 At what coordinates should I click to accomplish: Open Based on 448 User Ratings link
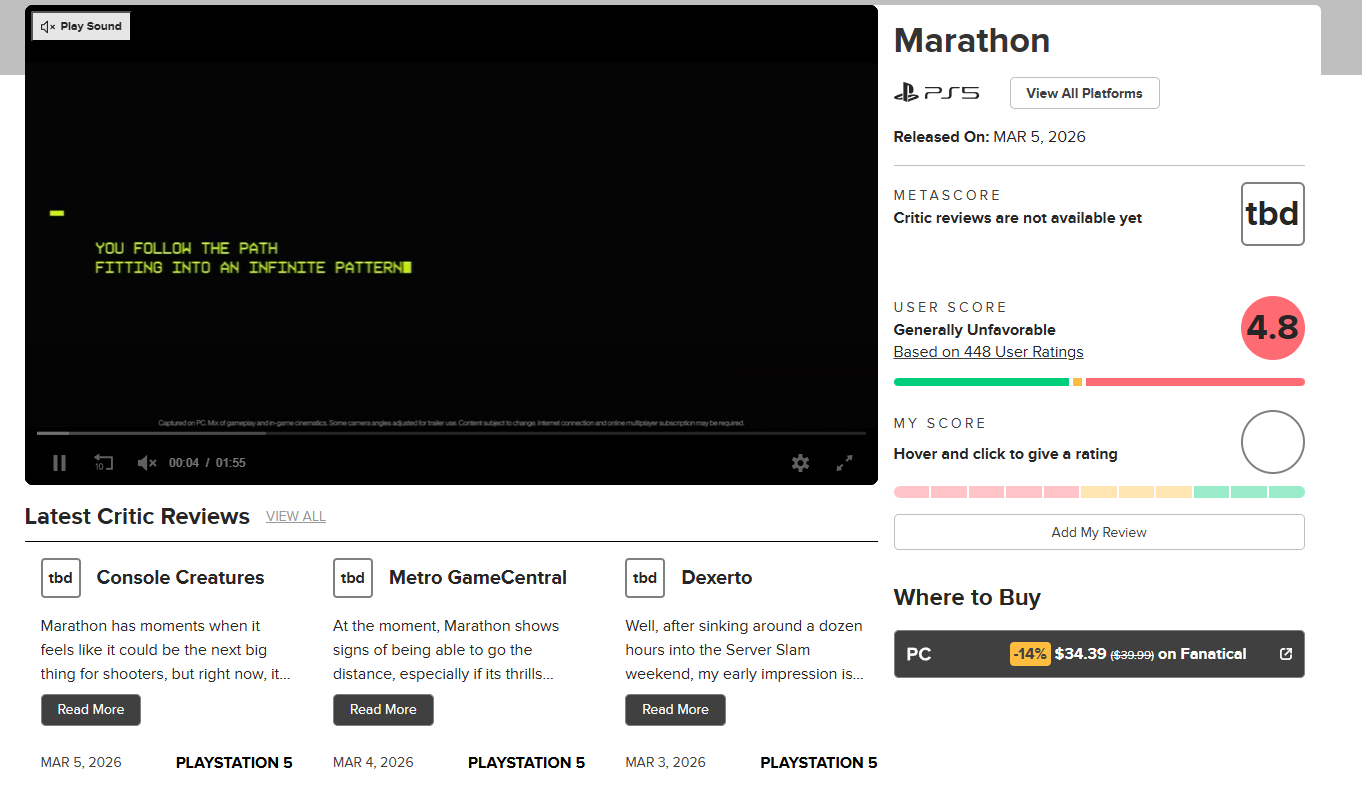[x=988, y=352]
